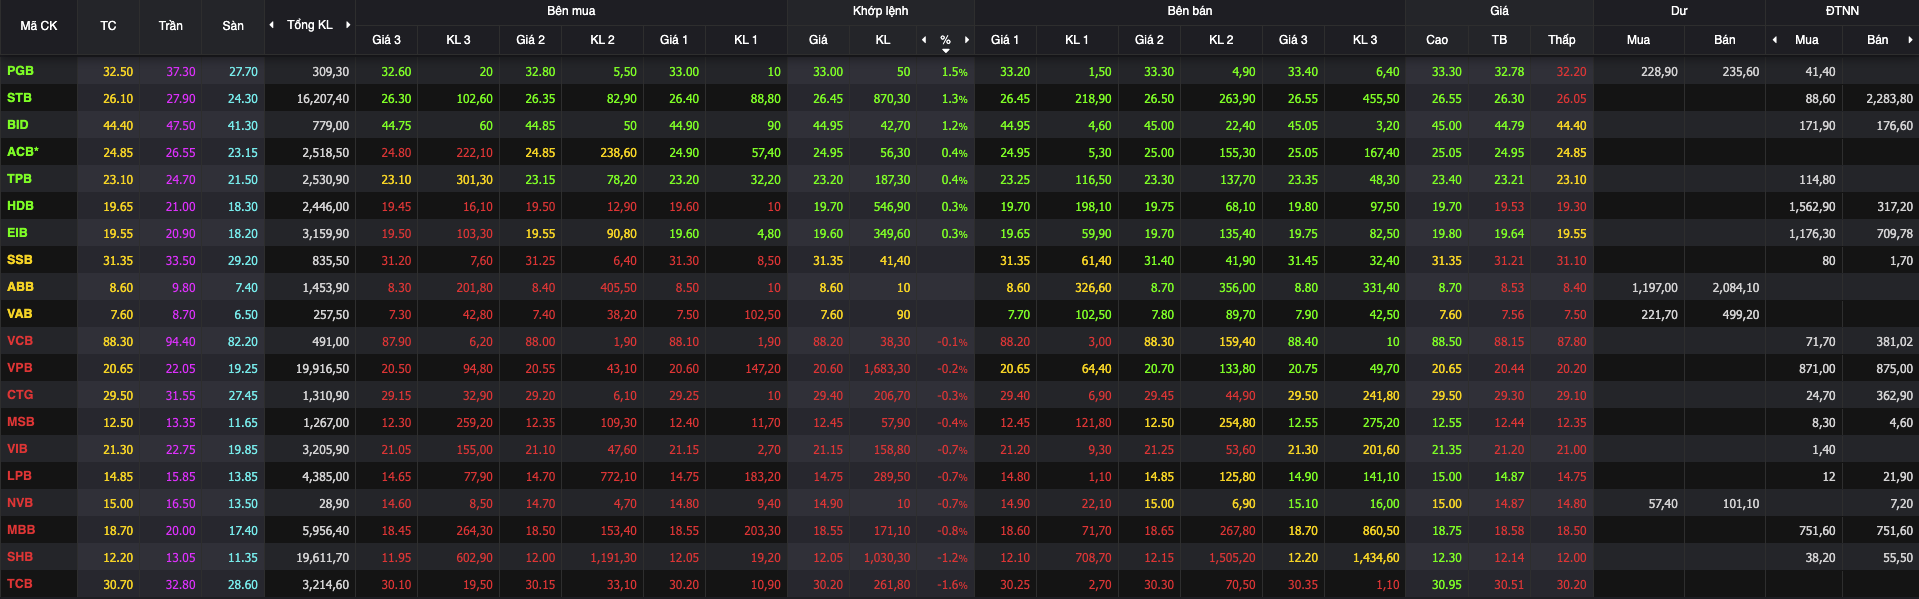Click SHB matched volume 1,030,30
1919x599 pixels.
(x=887, y=558)
